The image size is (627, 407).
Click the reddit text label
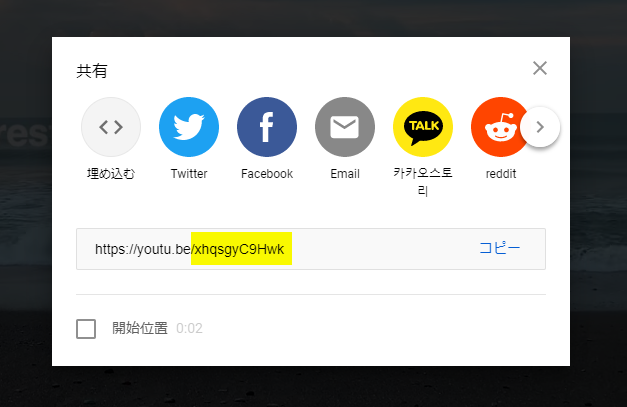(501, 174)
